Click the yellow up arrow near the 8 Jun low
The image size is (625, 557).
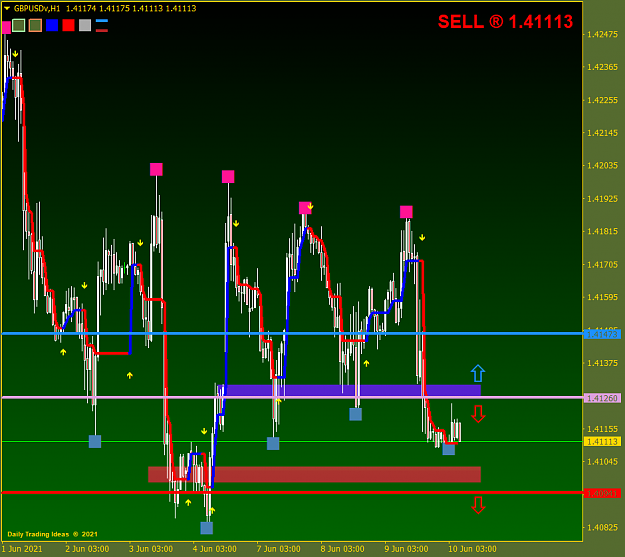pyautogui.click(x=366, y=363)
